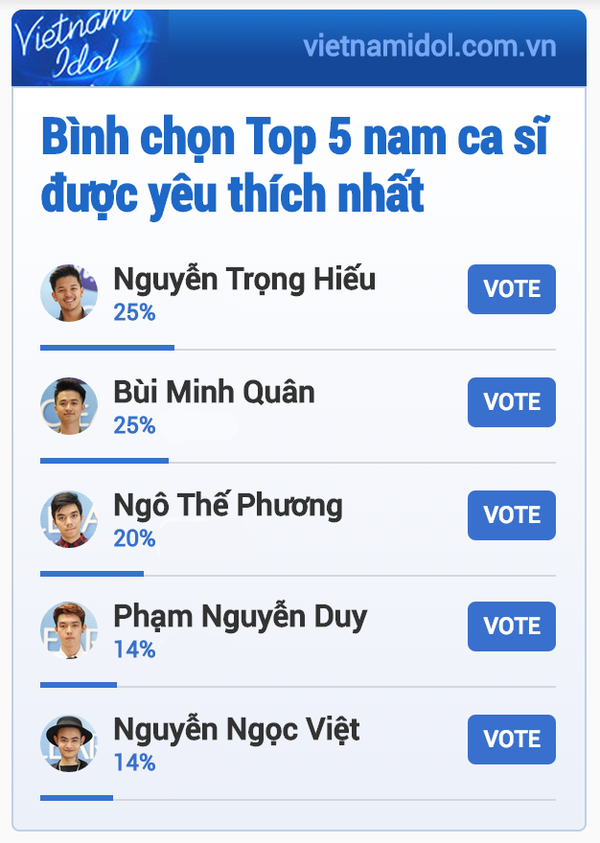The image size is (600, 843).
Task: Vote for Nguyễn Ngọc Việt
Action: click(x=512, y=739)
